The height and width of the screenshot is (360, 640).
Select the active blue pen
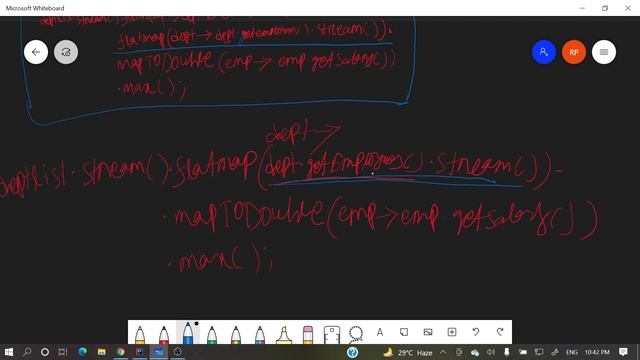pyautogui.click(x=188, y=333)
